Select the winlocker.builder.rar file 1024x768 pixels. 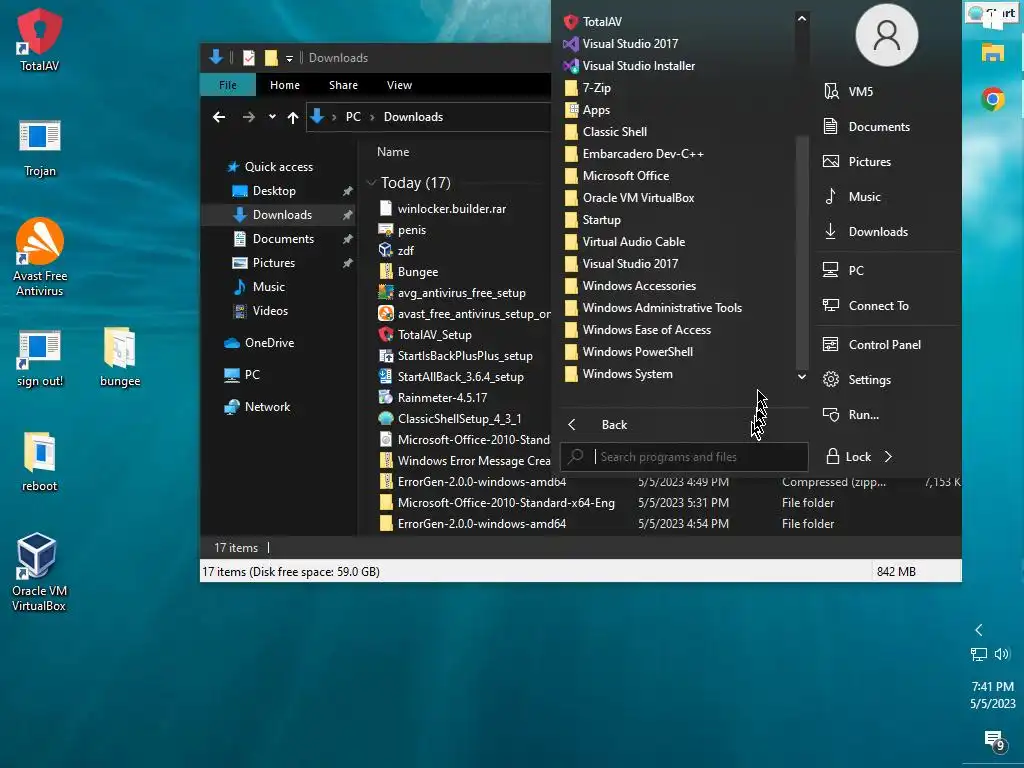[x=452, y=209]
